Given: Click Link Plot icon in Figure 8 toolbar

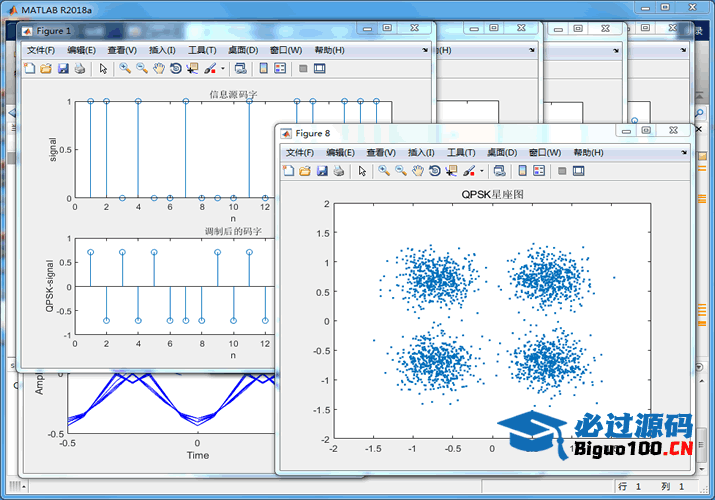Looking at the screenshot, I should coord(499,171).
